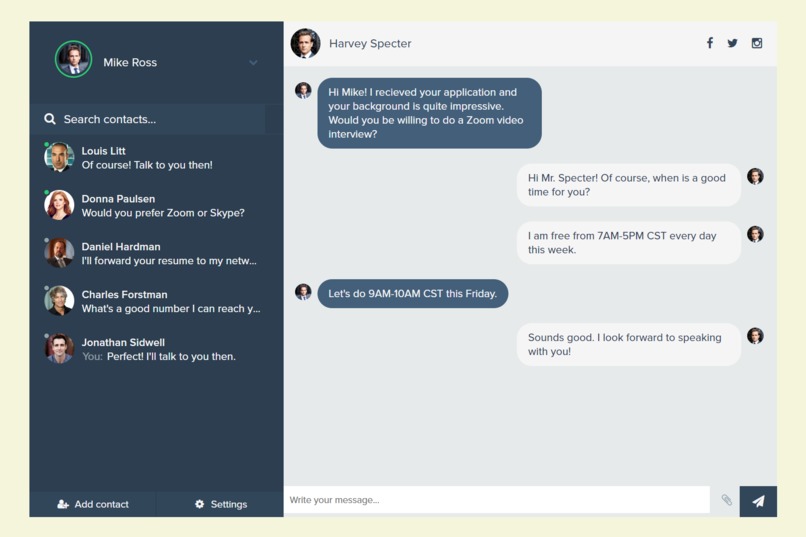Screen dimensions: 806x537
Task: Open Louis Litt conversation
Action: click(x=156, y=158)
